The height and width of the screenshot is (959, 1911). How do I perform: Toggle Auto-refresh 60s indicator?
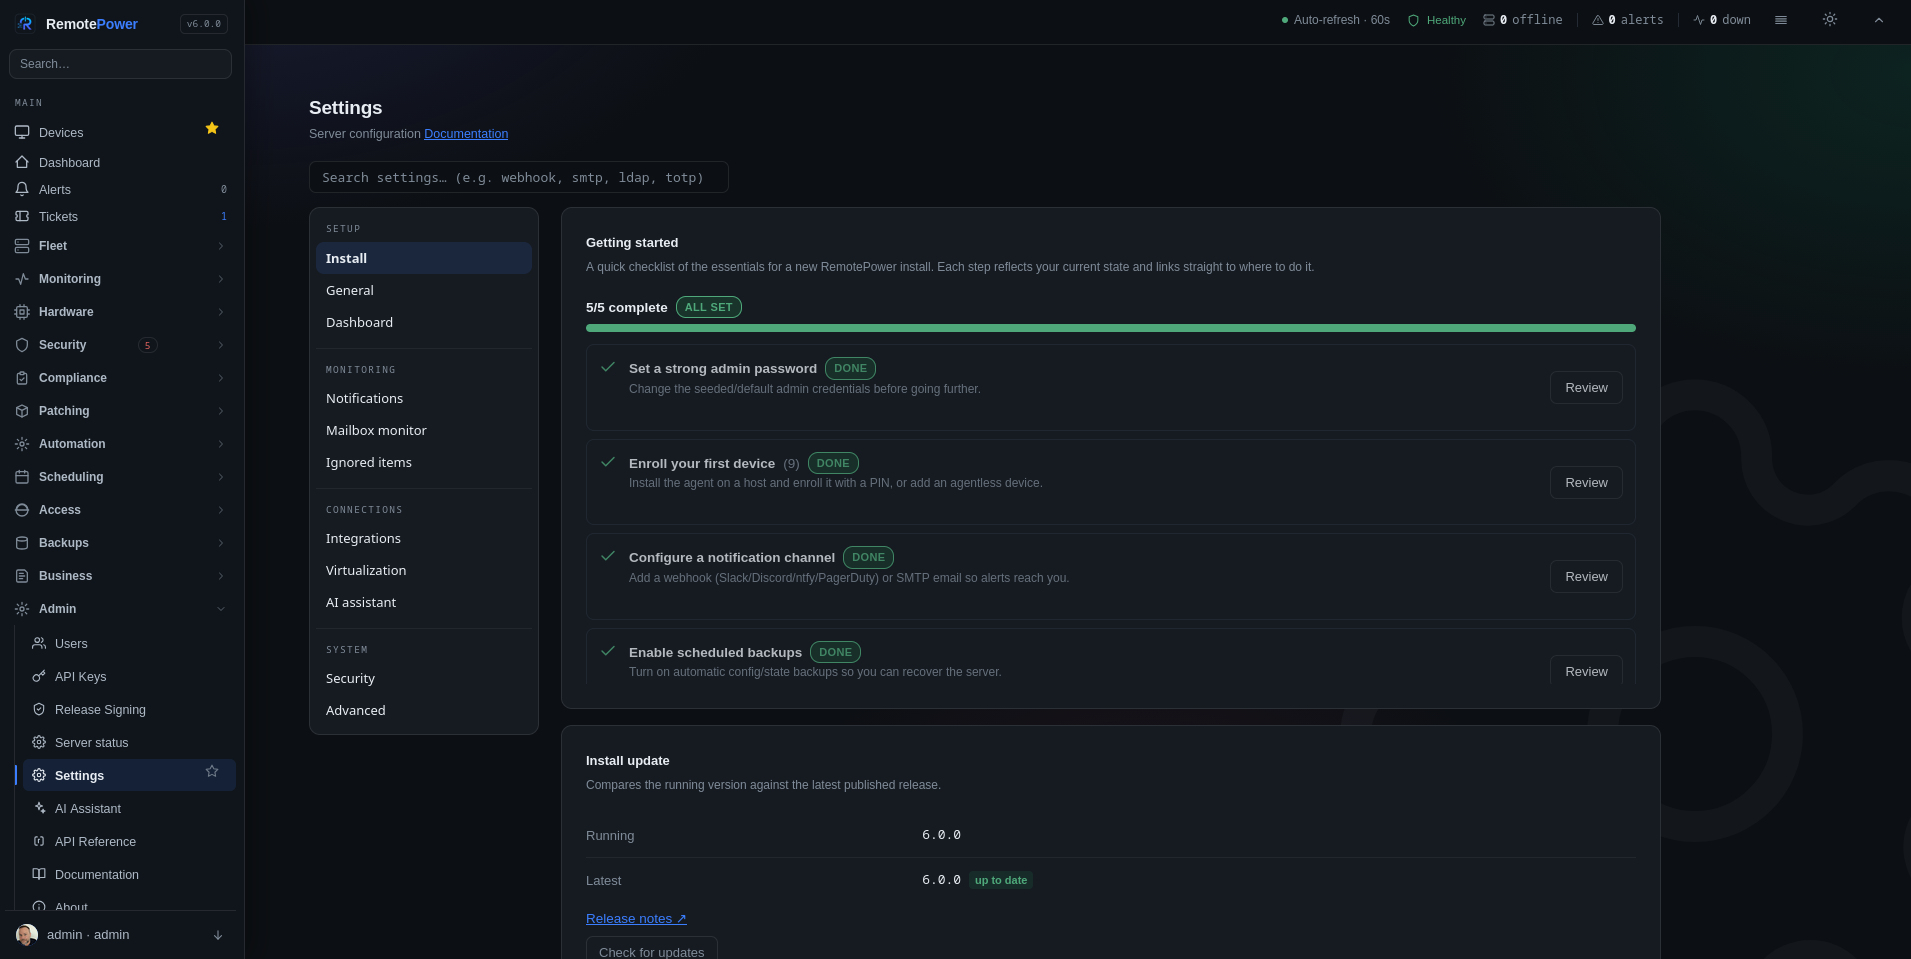(1335, 20)
